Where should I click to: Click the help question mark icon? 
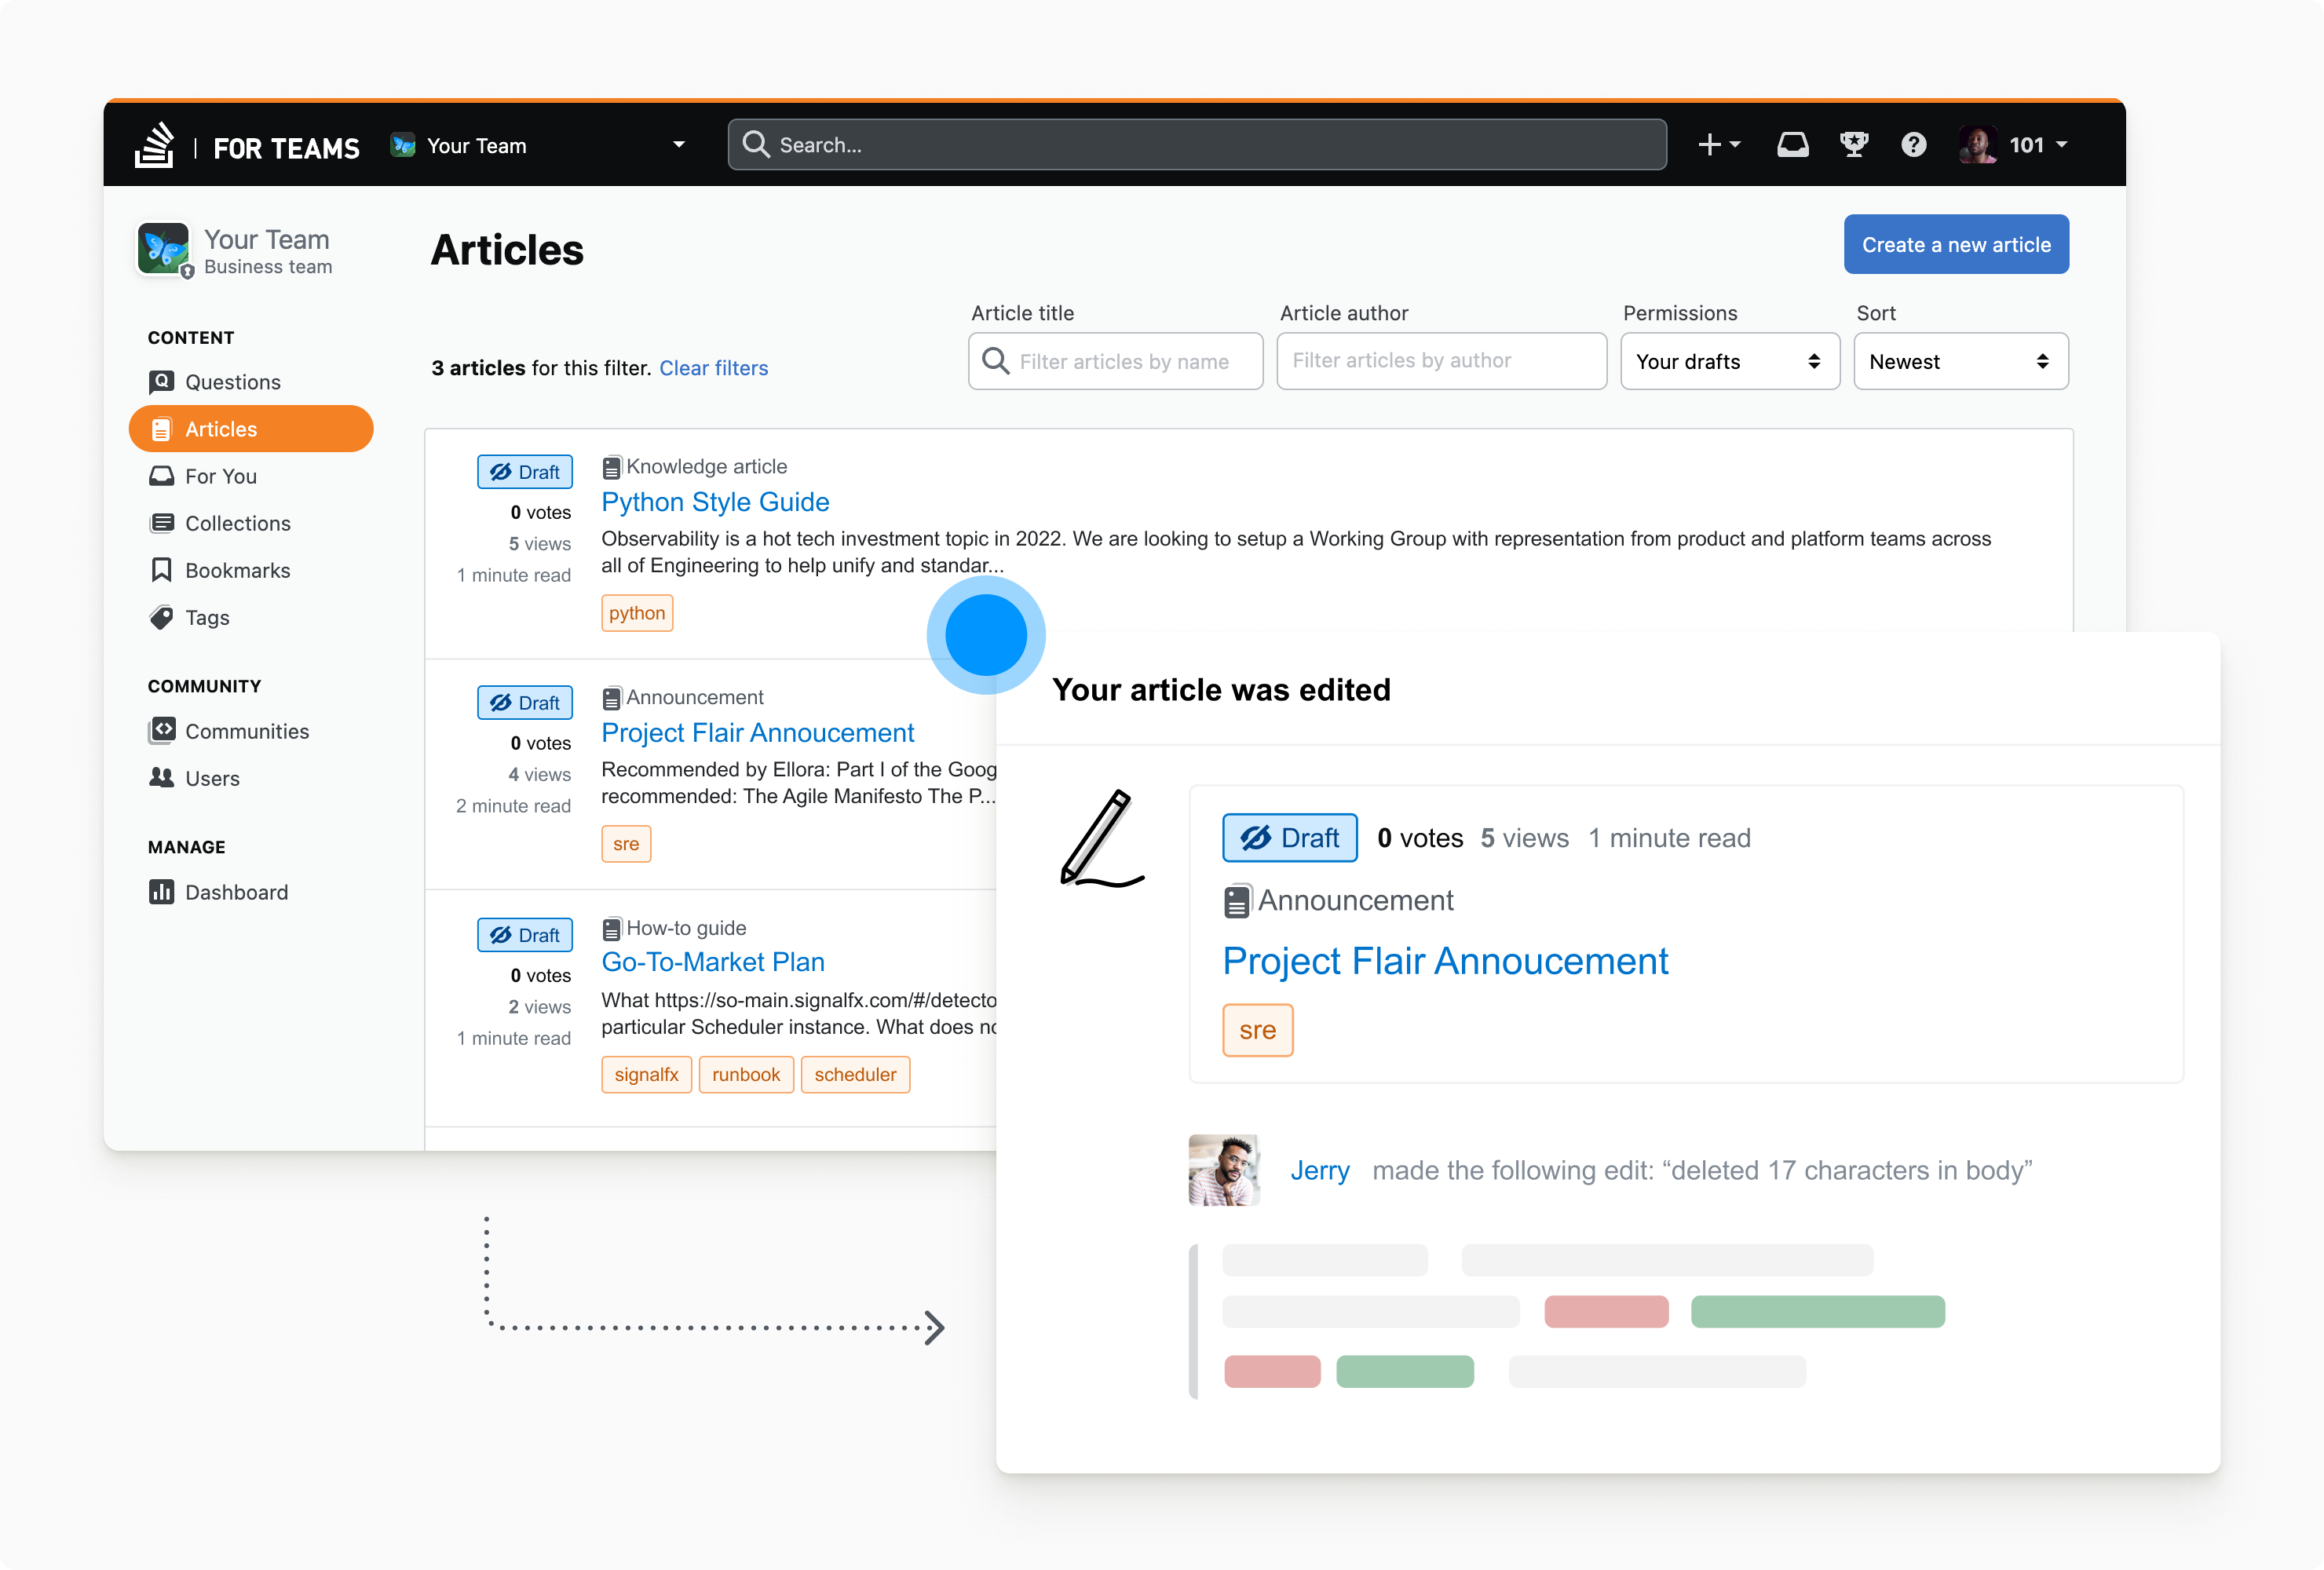click(1913, 145)
